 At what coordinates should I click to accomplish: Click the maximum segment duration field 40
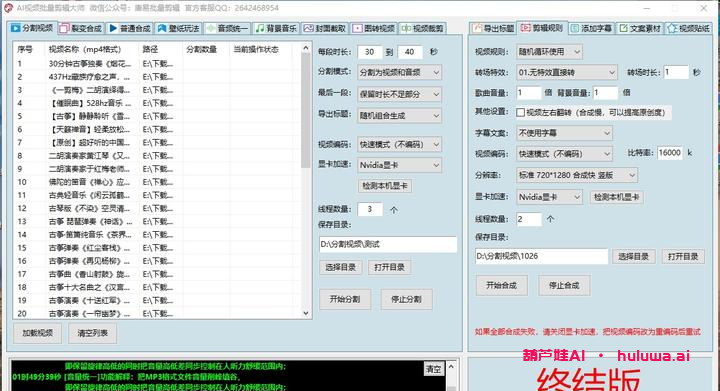click(410, 52)
